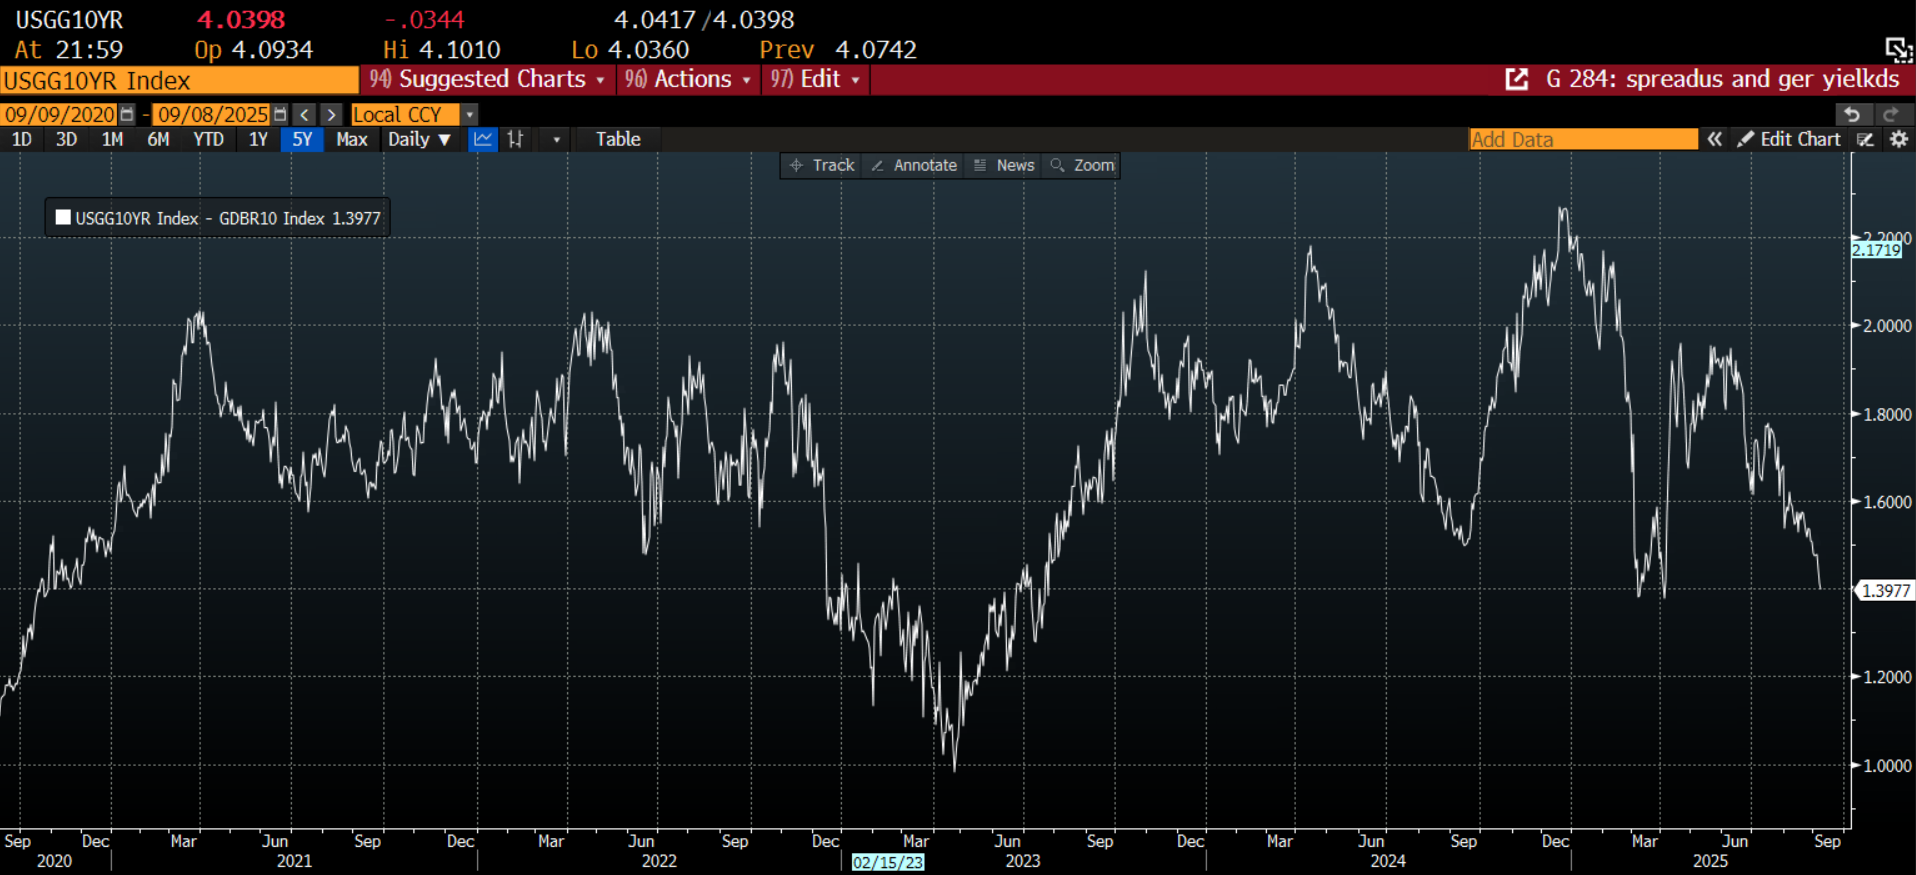Click the end date field 09/08/2025
This screenshot has height=875, width=1916.
coord(213,115)
